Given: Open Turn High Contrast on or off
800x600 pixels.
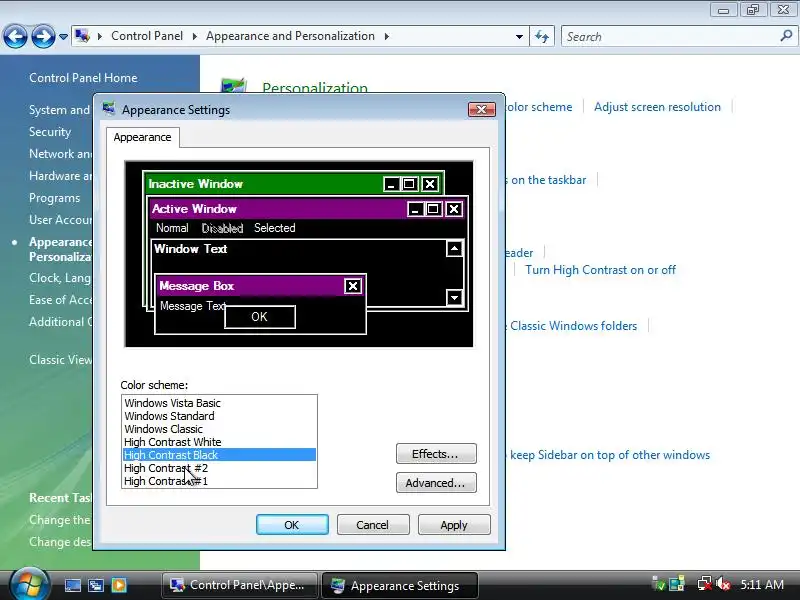Looking at the screenshot, I should point(601,270).
